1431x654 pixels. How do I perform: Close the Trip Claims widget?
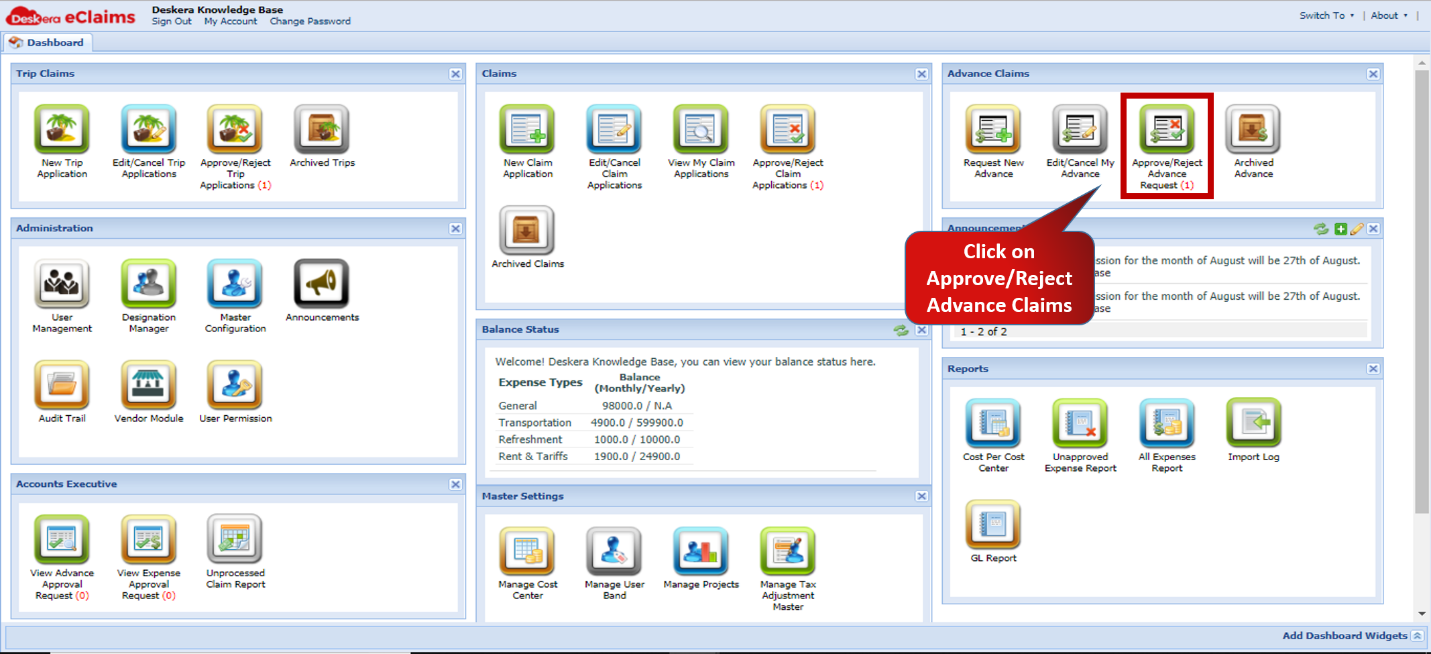coord(456,74)
